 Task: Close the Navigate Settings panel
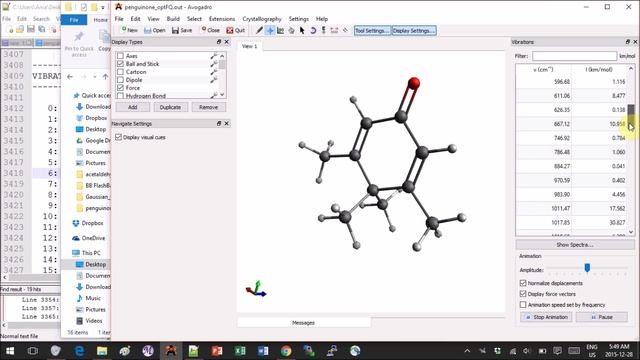click(227, 123)
